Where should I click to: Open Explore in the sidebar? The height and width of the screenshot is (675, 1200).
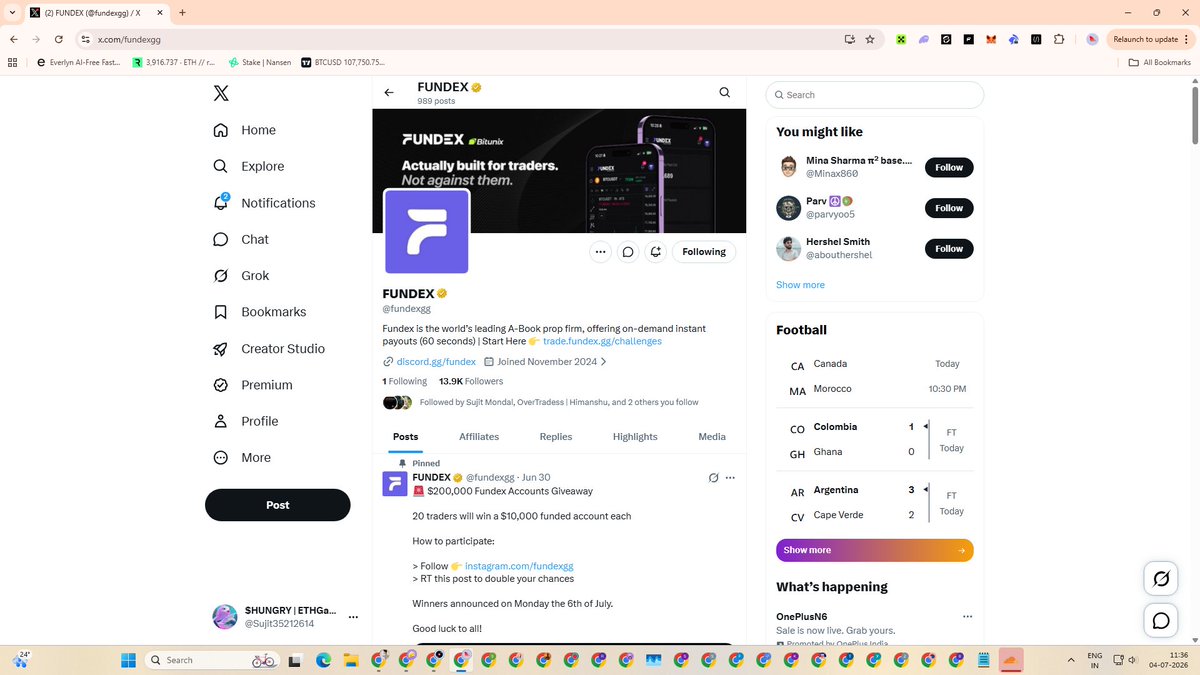coord(249,166)
